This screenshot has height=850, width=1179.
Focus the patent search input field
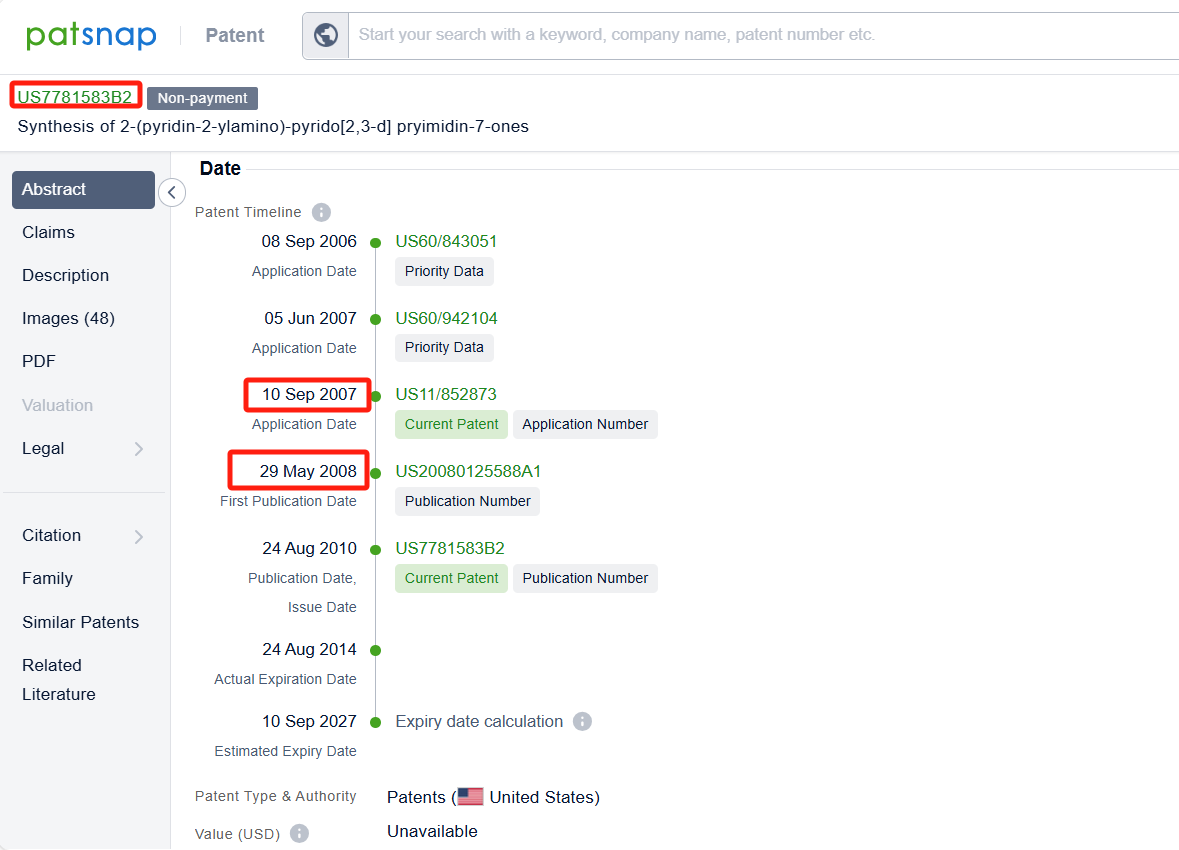(x=760, y=35)
